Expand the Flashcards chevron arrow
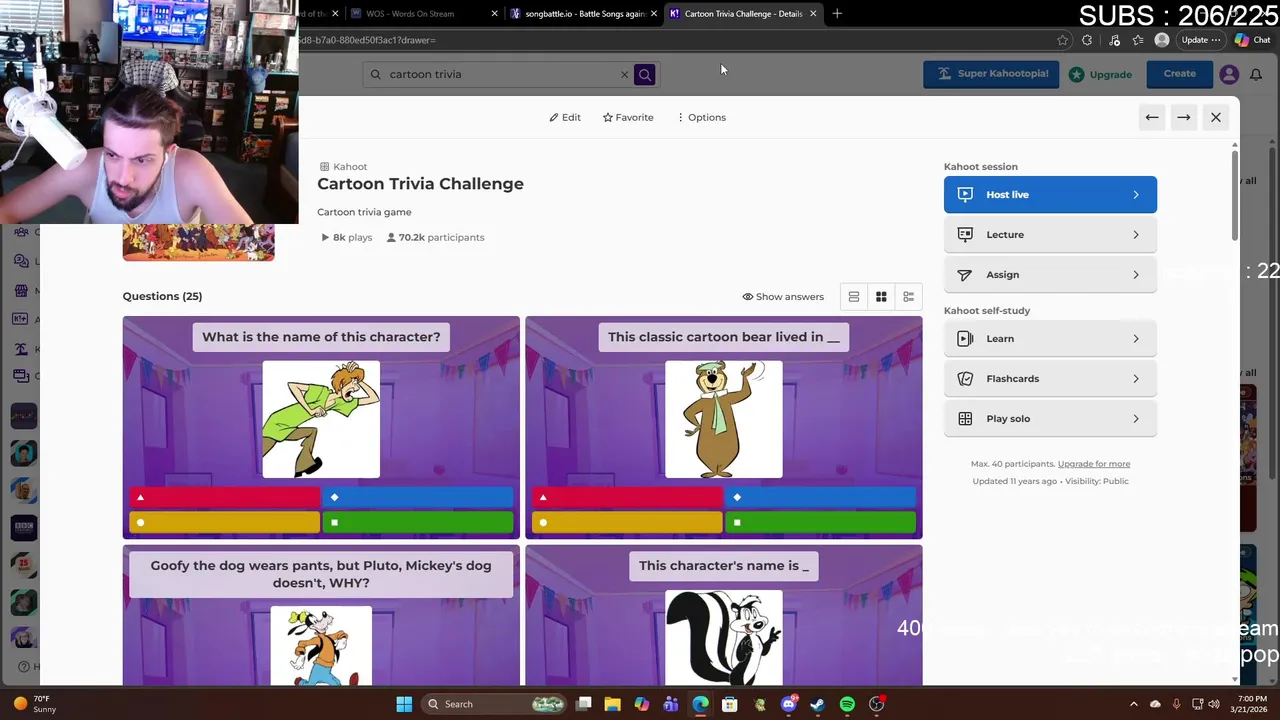Viewport: 1280px width, 720px height. click(x=1136, y=378)
